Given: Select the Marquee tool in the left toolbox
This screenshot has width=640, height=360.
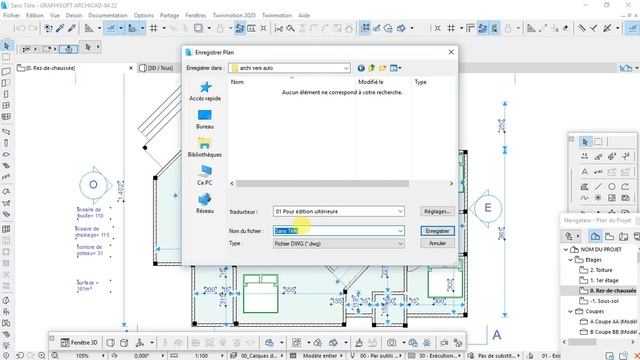Looking at the screenshot, I should click(6, 57).
